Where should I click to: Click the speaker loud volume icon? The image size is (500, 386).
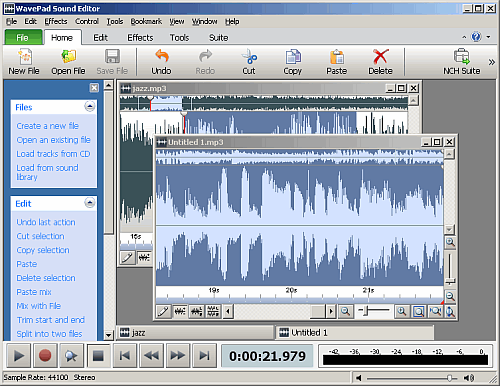coord(469,378)
